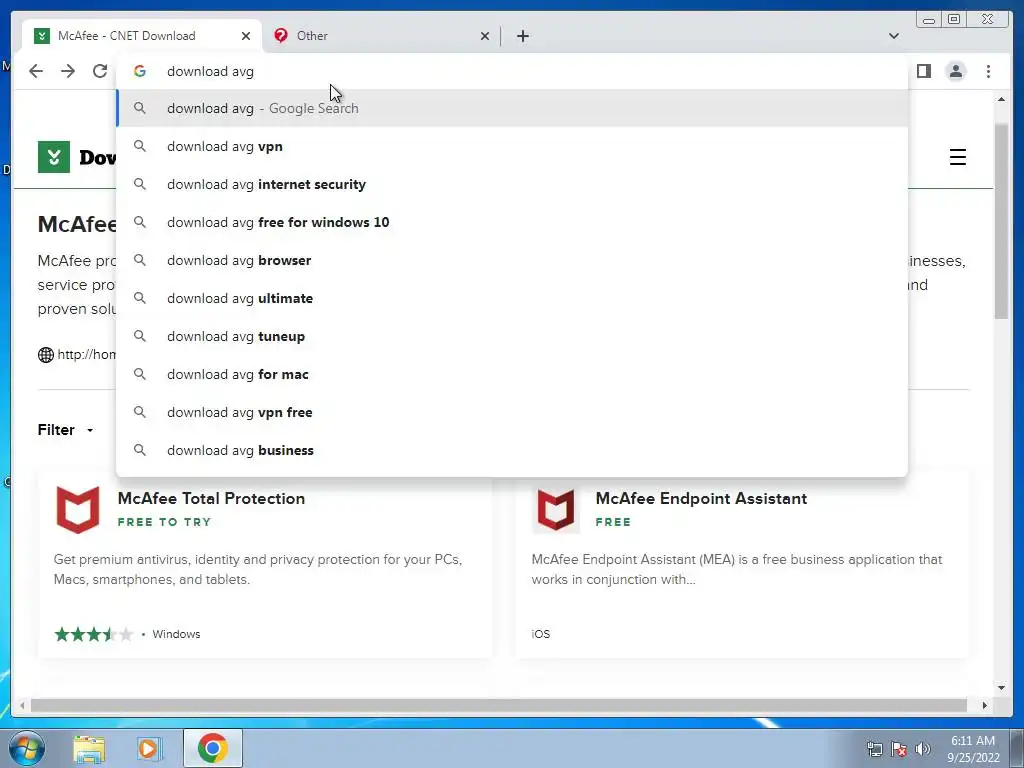Viewport: 1024px width, 768px height.
Task: Click the clock showing 6:11 AM
Action: click(972, 741)
